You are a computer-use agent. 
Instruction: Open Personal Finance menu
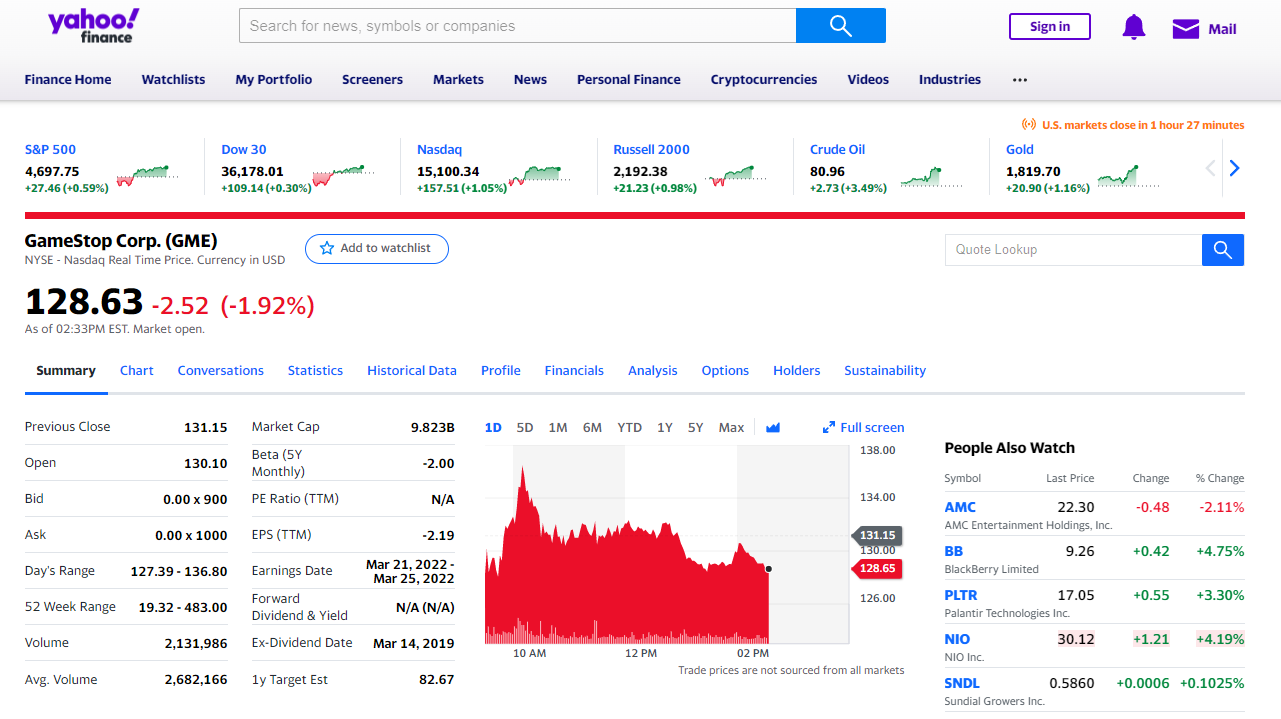629,80
